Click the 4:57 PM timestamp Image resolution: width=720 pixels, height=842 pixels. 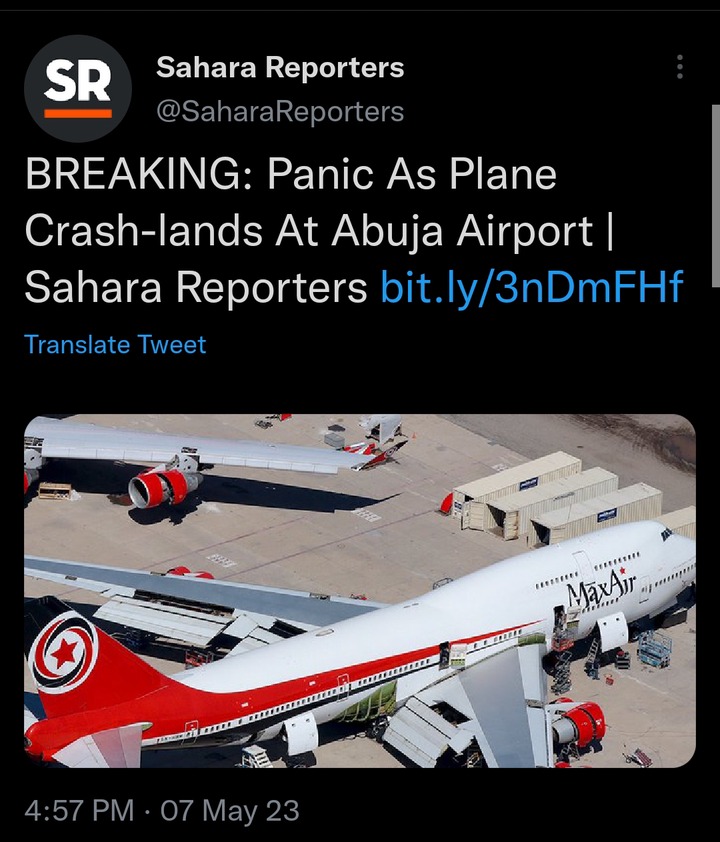click(x=79, y=810)
